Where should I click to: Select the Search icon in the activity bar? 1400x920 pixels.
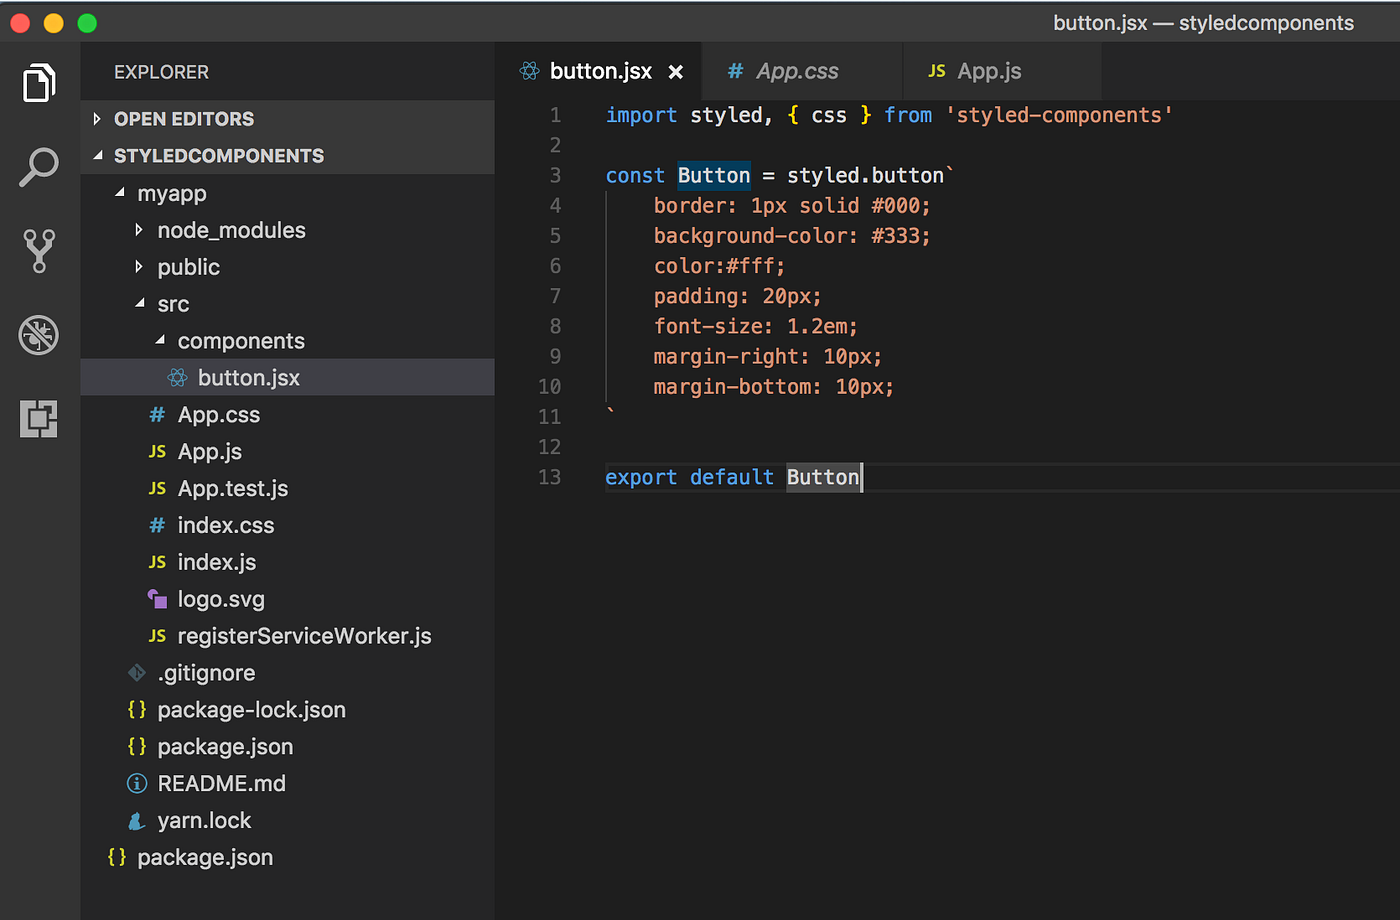38,167
